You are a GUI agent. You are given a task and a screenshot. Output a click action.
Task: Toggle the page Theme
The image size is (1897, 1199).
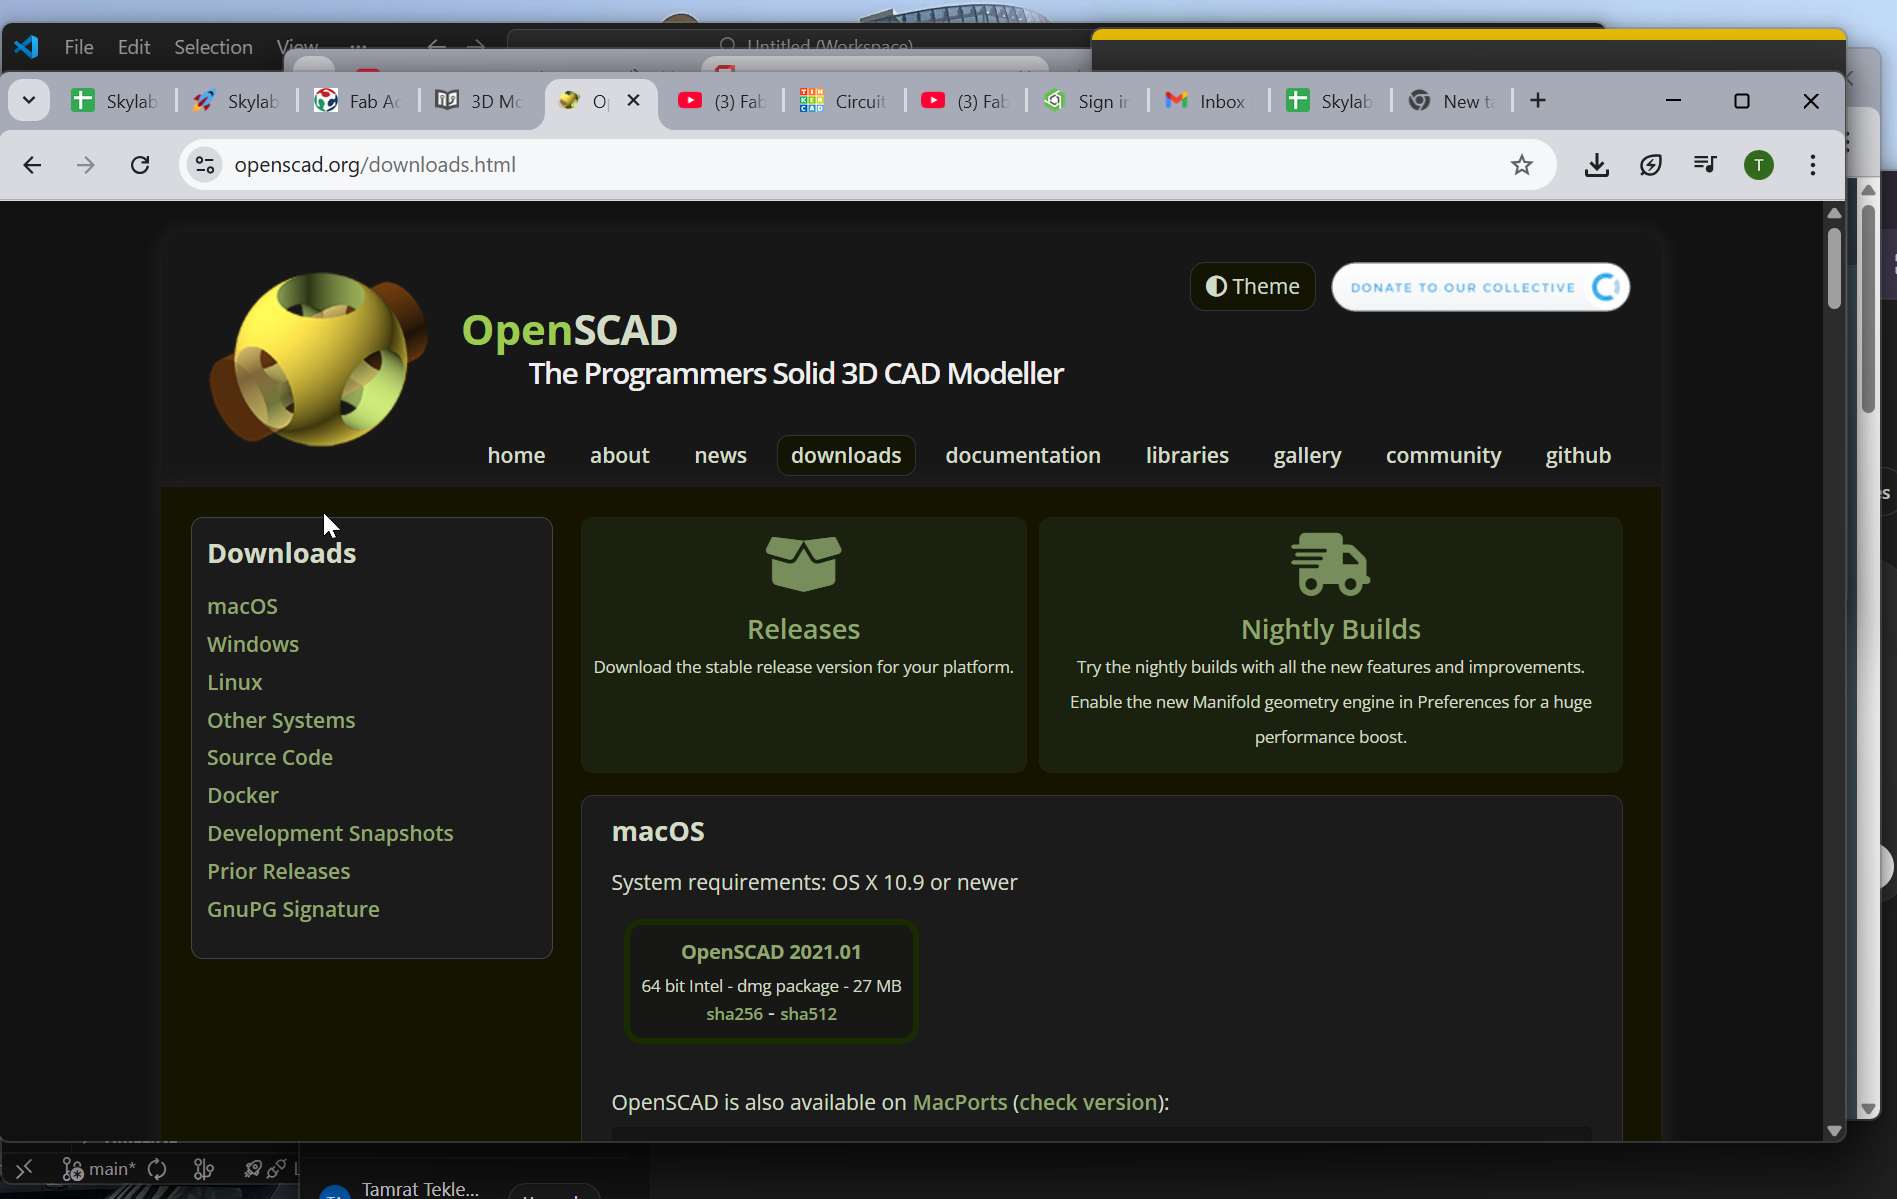pos(1252,286)
